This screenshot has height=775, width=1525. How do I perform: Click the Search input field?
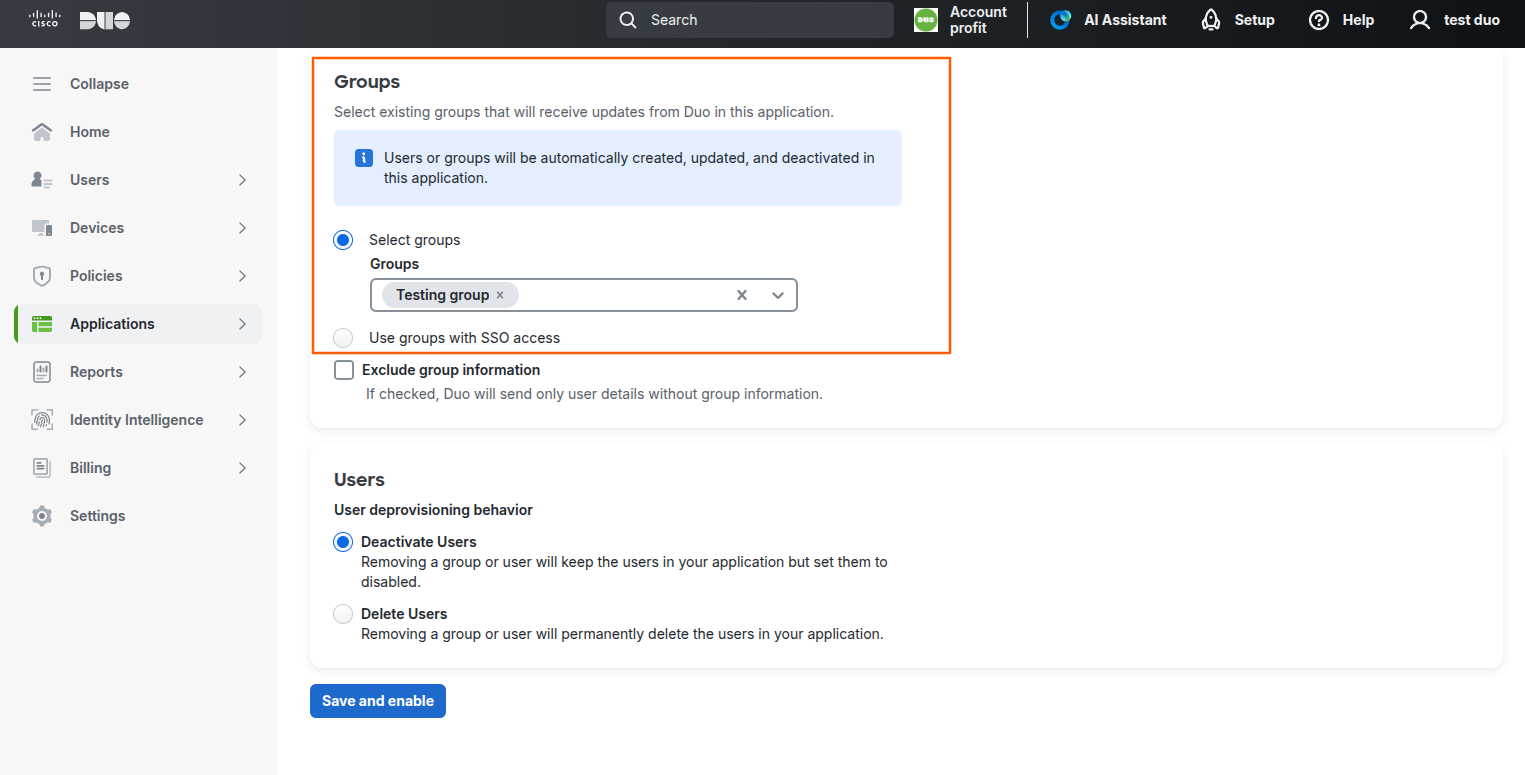coord(750,20)
